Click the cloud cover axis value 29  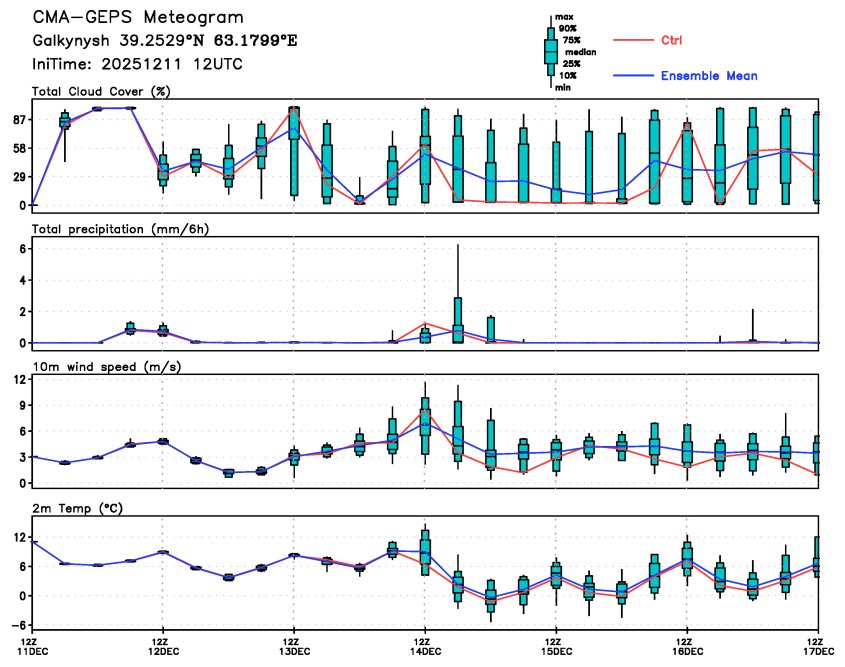click(x=19, y=177)
